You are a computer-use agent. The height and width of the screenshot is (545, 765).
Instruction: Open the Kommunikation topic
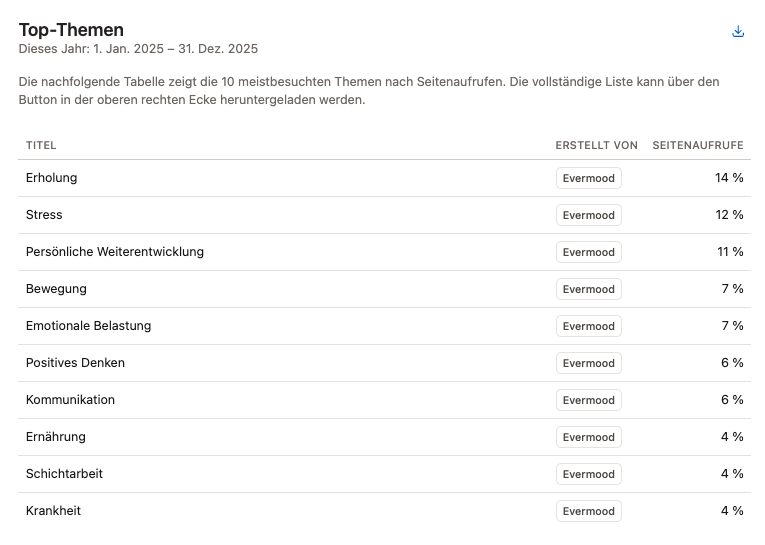click(x=70, y=400)
